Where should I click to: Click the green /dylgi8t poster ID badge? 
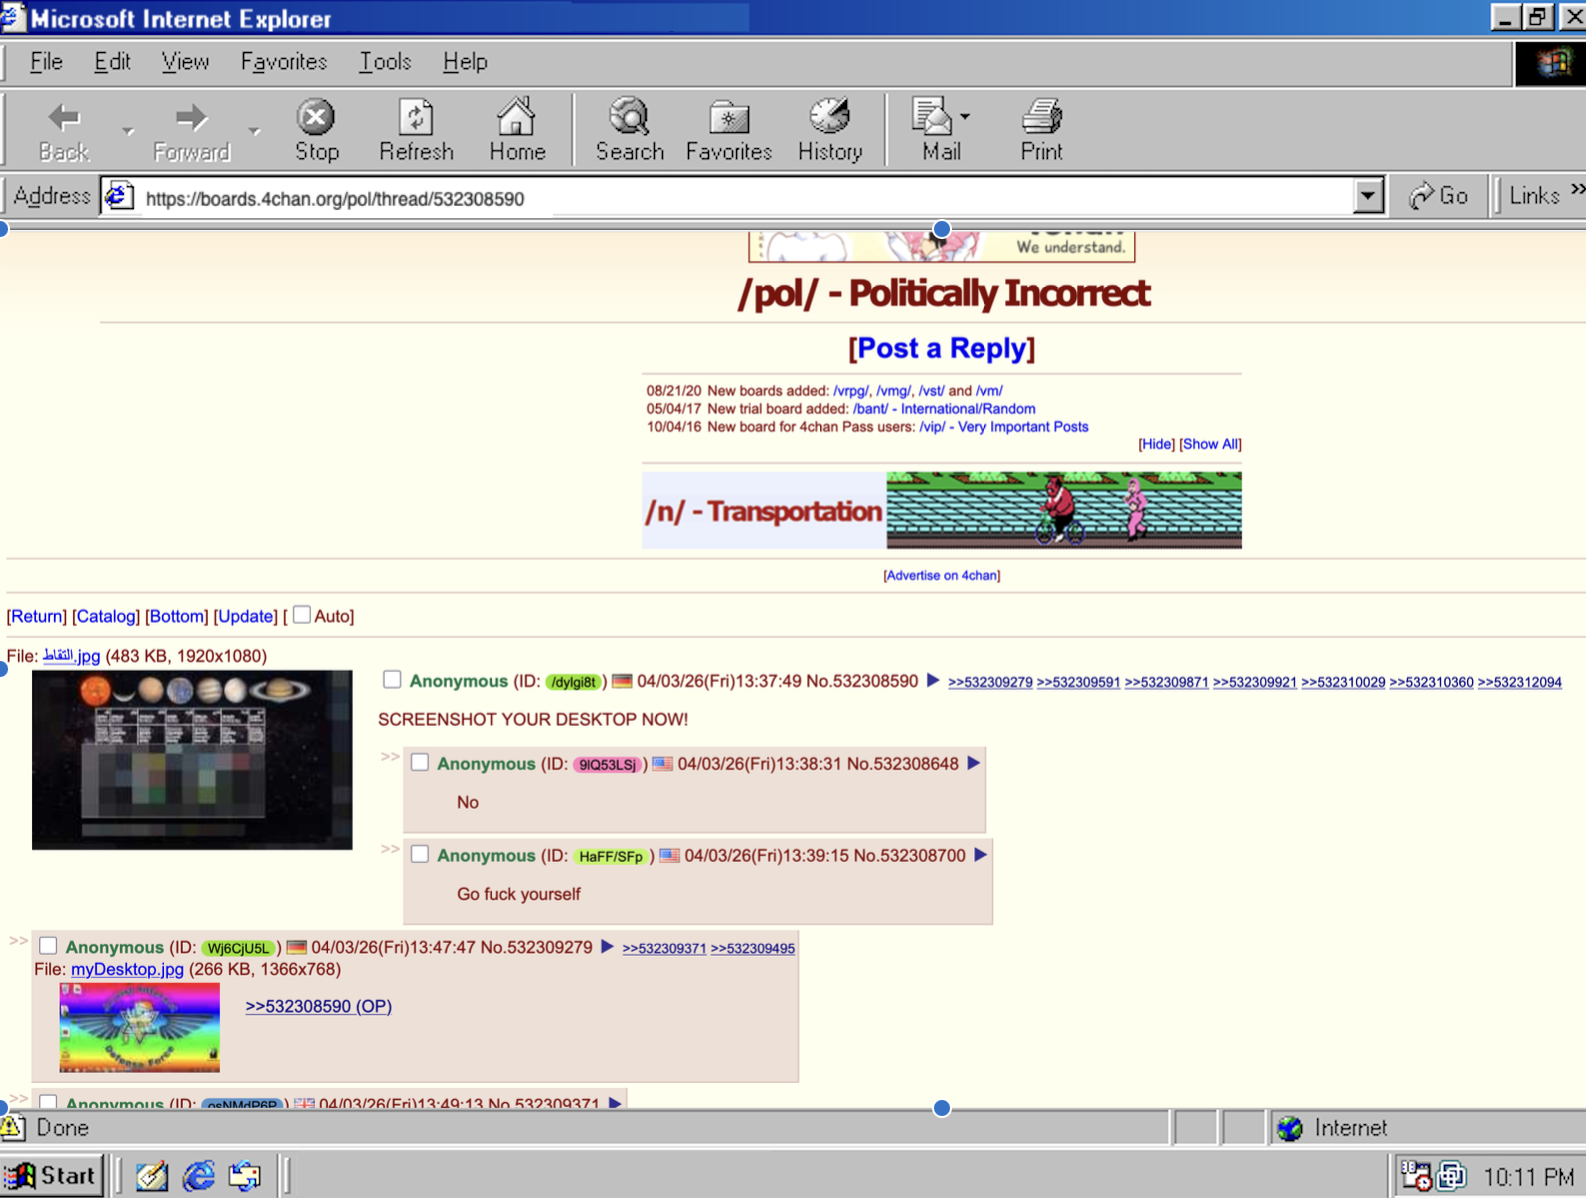(x=573, y=682)
